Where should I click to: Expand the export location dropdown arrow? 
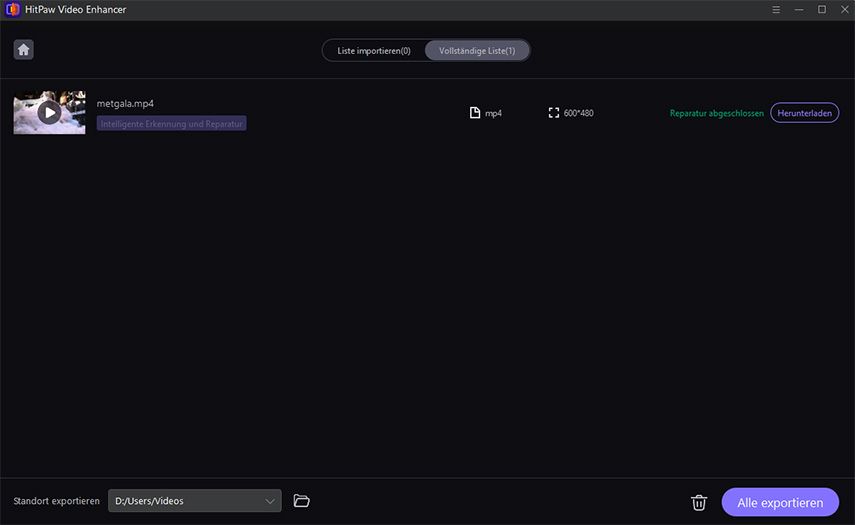[x=270, y=501]
